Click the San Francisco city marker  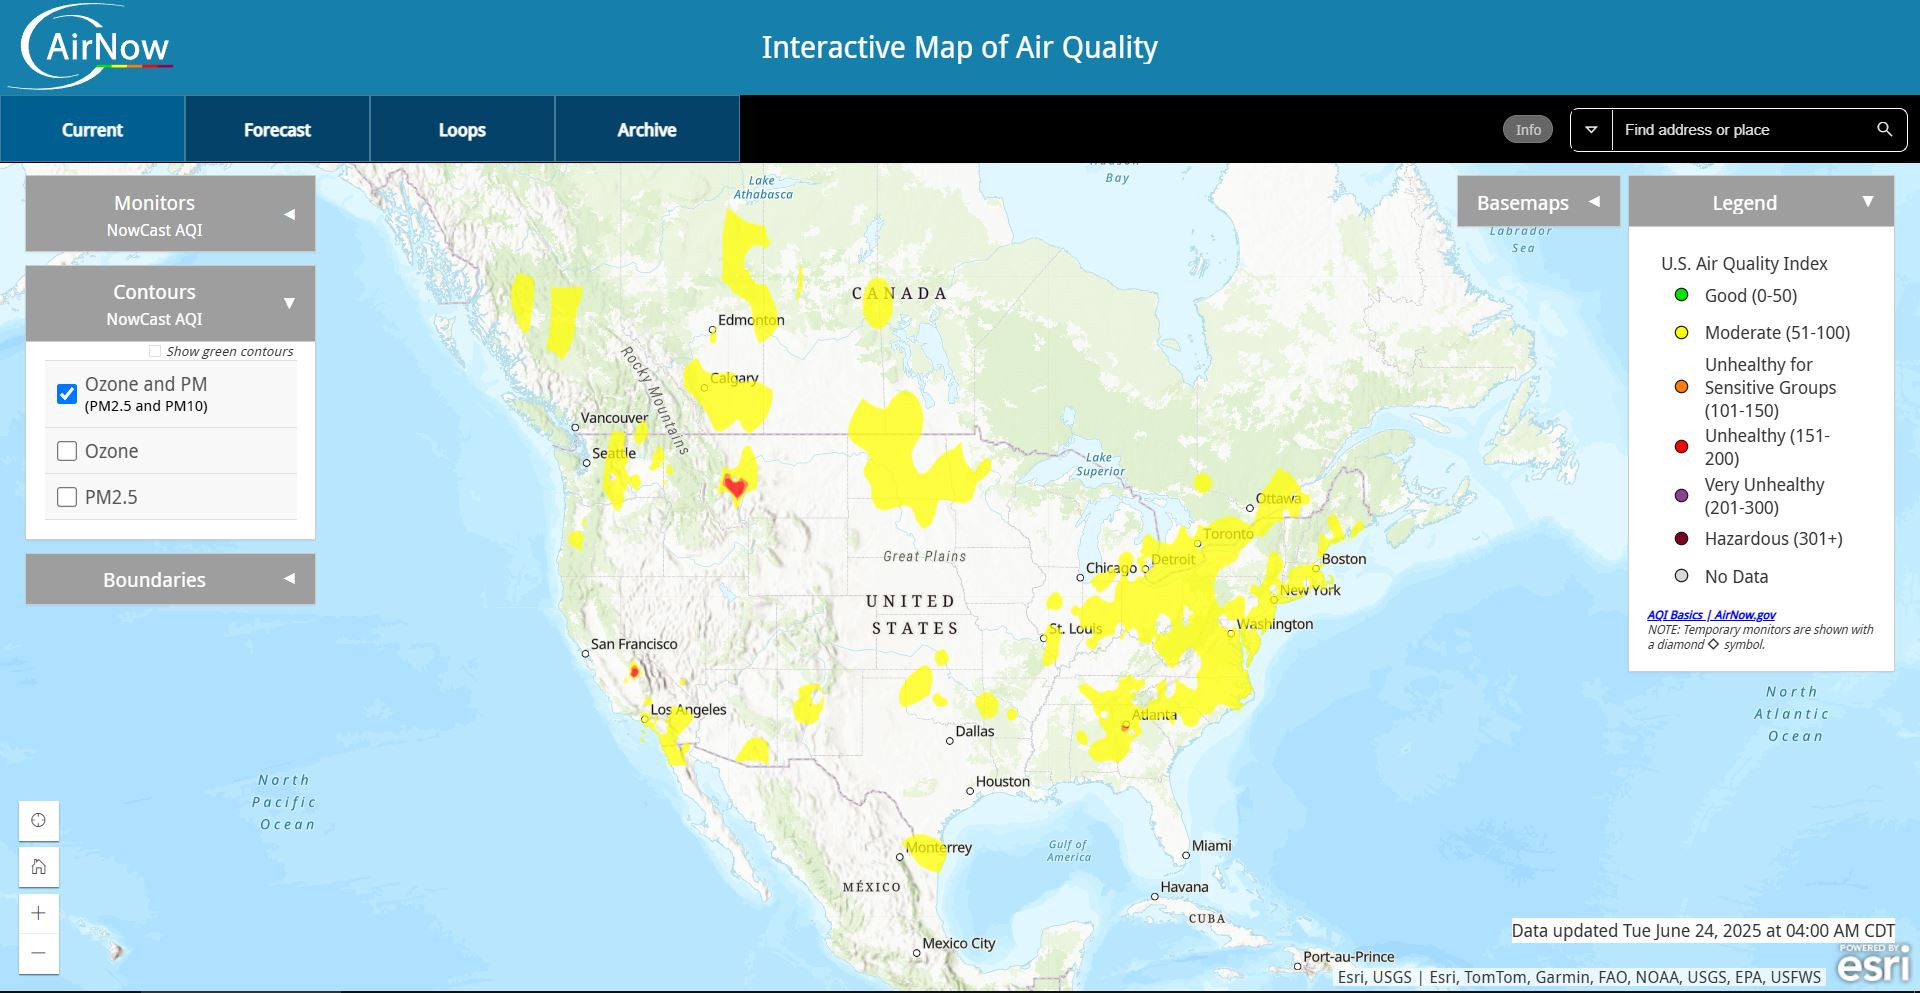[x=585, y=654]
